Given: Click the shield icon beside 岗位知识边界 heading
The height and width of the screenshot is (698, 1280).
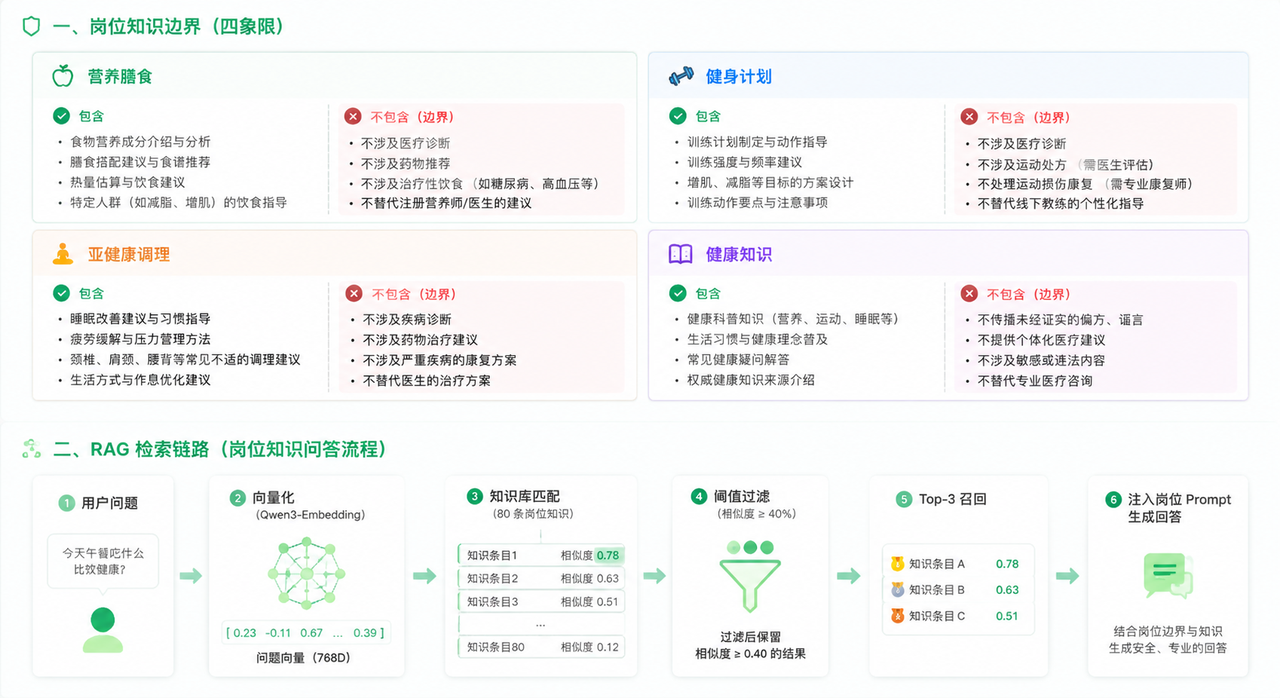Looking at the screenshot, I should click(31, 27).
